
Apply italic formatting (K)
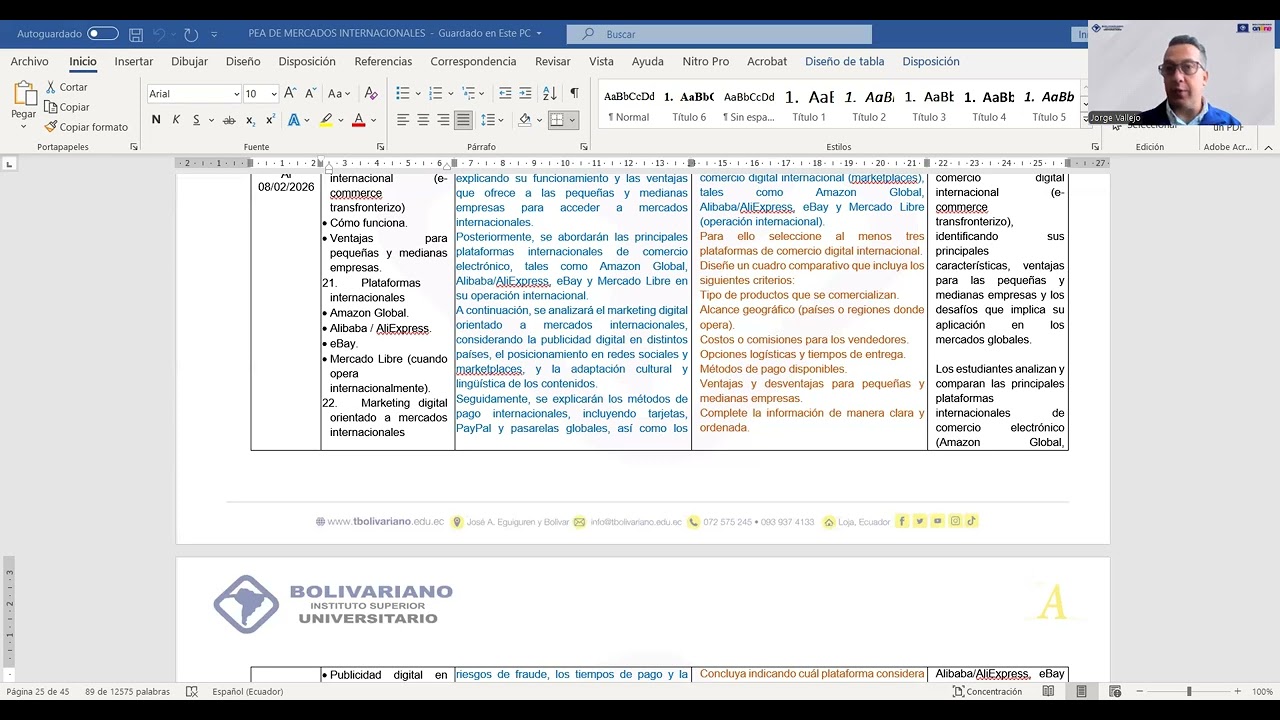click(x=176, y=120)
